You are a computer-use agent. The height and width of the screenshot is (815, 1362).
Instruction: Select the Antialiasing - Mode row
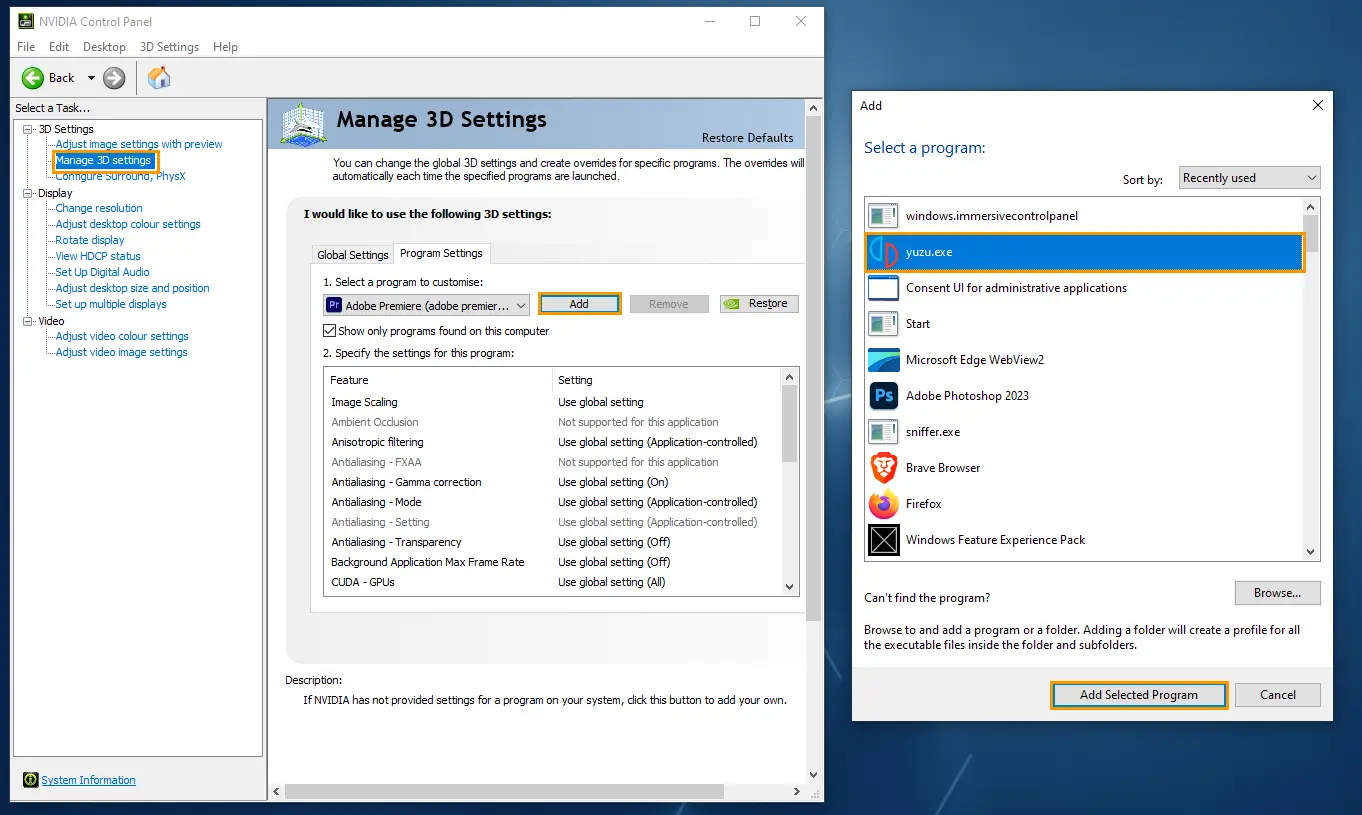(x=552, y=502)
